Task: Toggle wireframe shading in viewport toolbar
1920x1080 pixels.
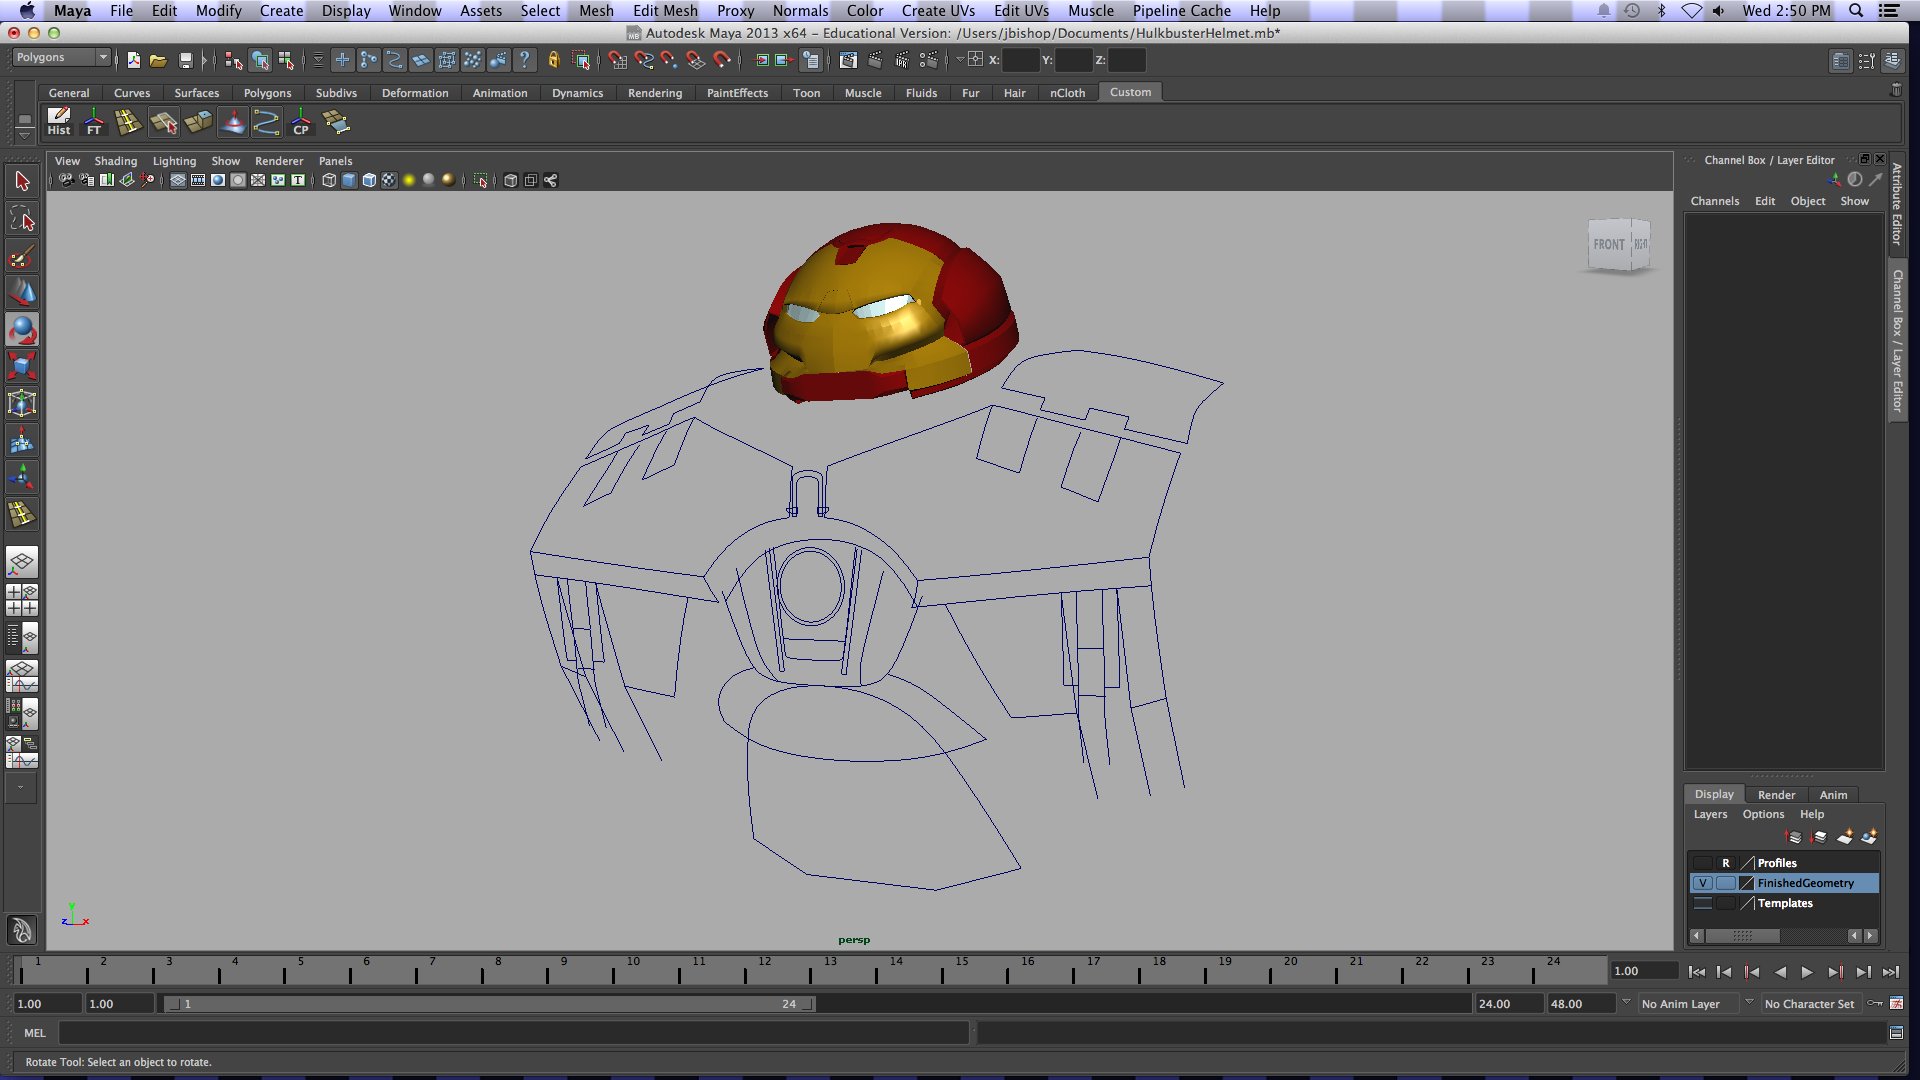Action: [x=329, y=180]
